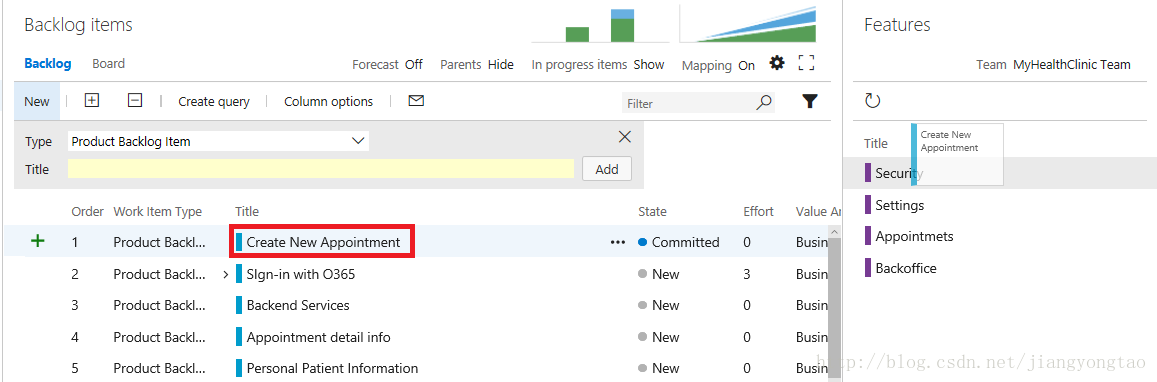Click the collapse all minus icon
Screen dimensions: 1157x382
(134, 100)
